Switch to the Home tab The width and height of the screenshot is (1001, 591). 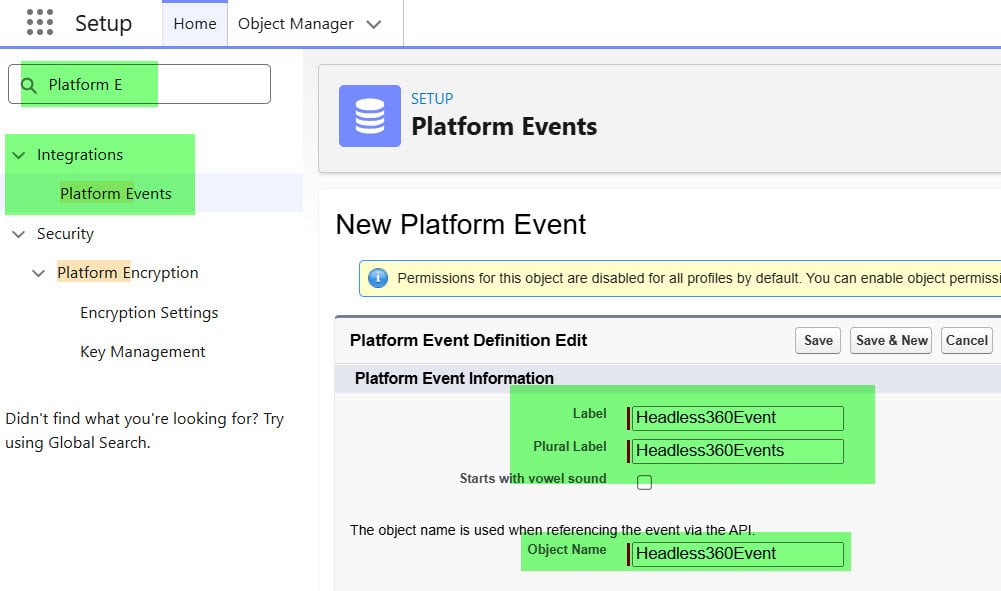(195, 24)
